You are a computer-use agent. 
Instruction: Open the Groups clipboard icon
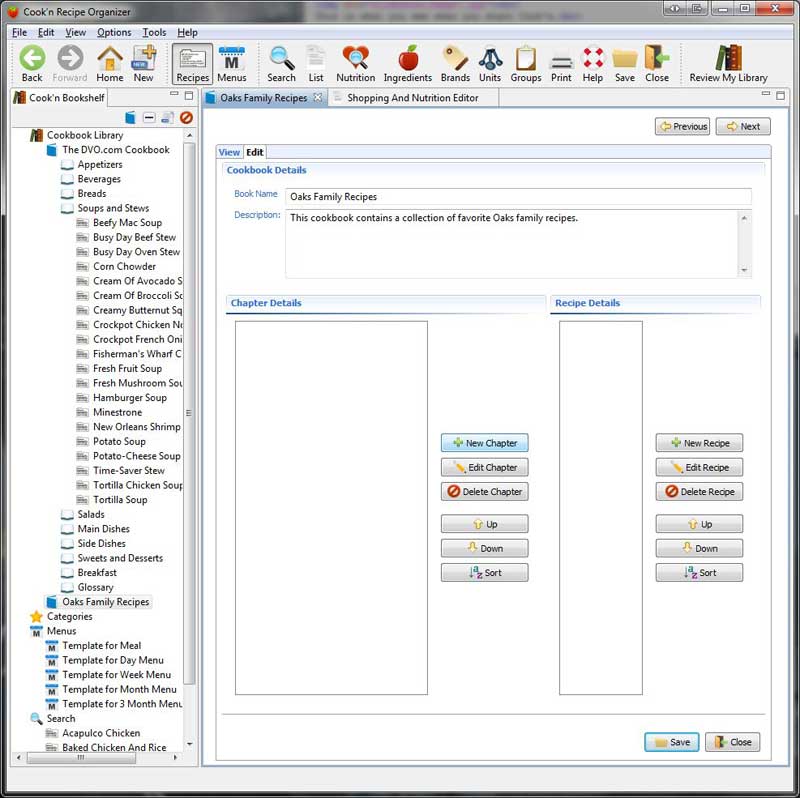pos(526,64)
